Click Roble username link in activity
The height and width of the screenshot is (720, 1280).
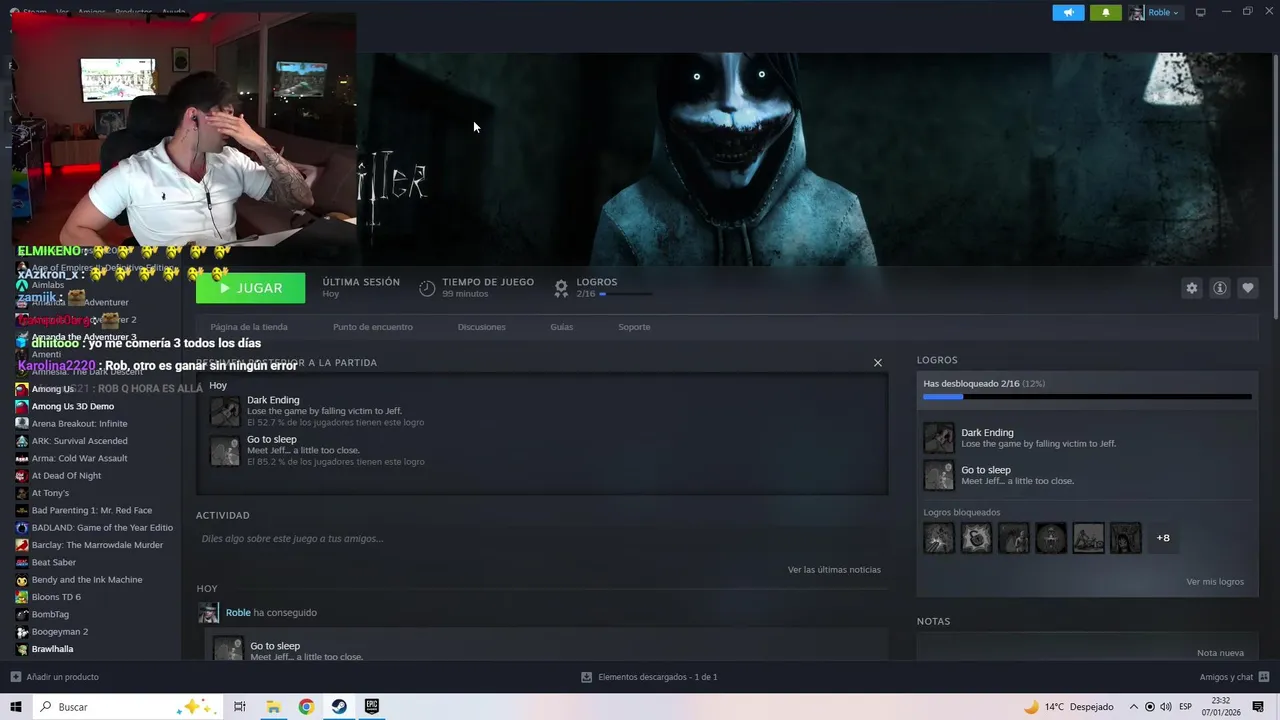(x=238, y=613)
